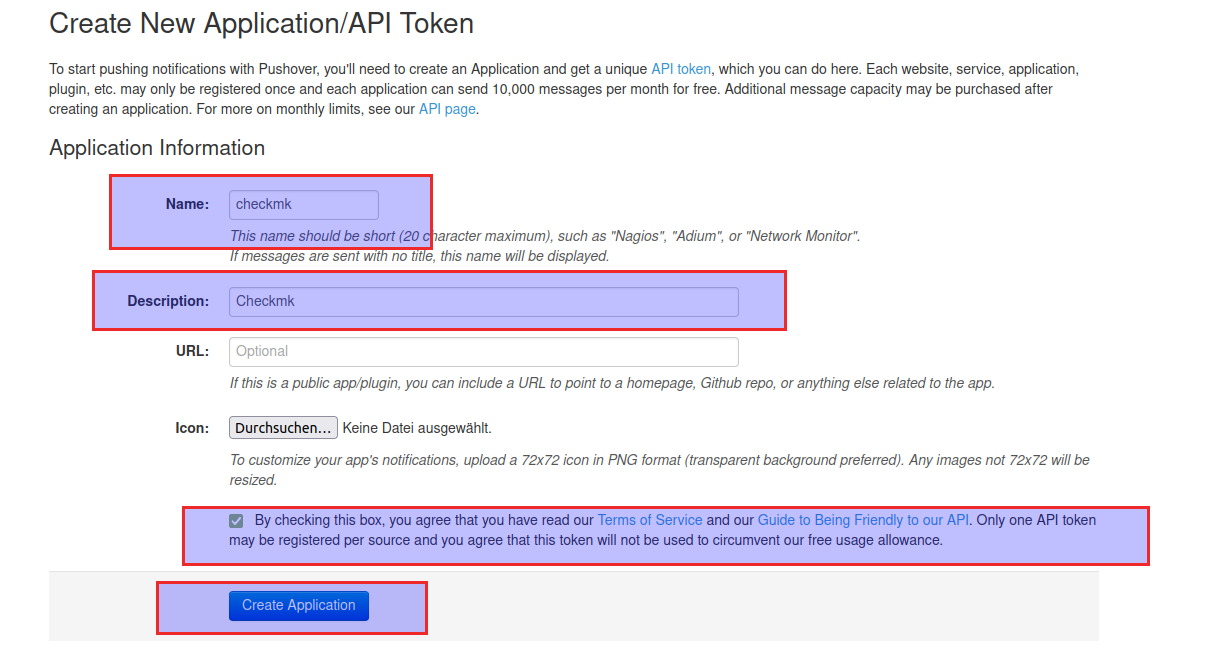Click the "Application Information" section heading

coord(157,148)
